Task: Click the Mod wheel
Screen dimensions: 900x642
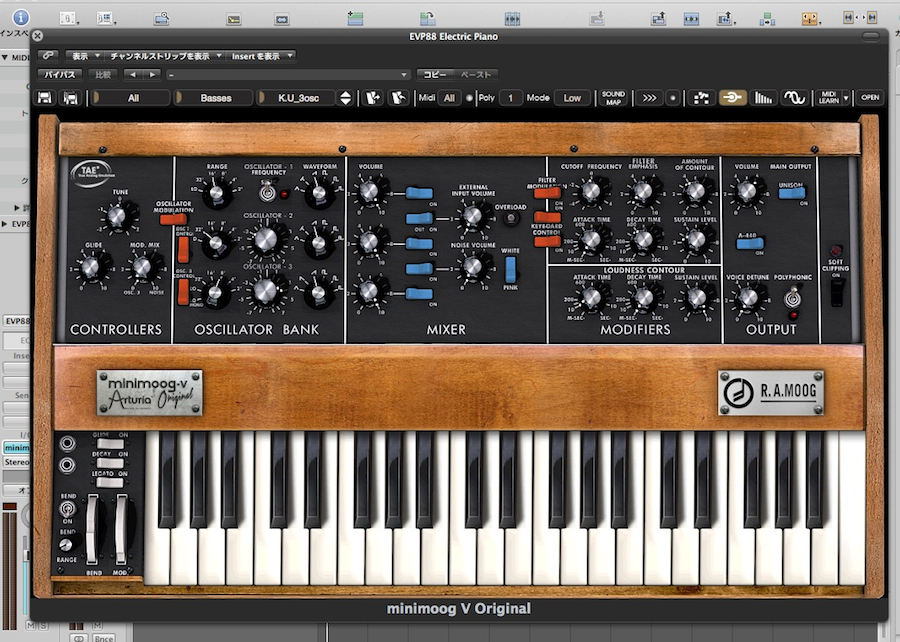Action: click(x=121, y=530)
